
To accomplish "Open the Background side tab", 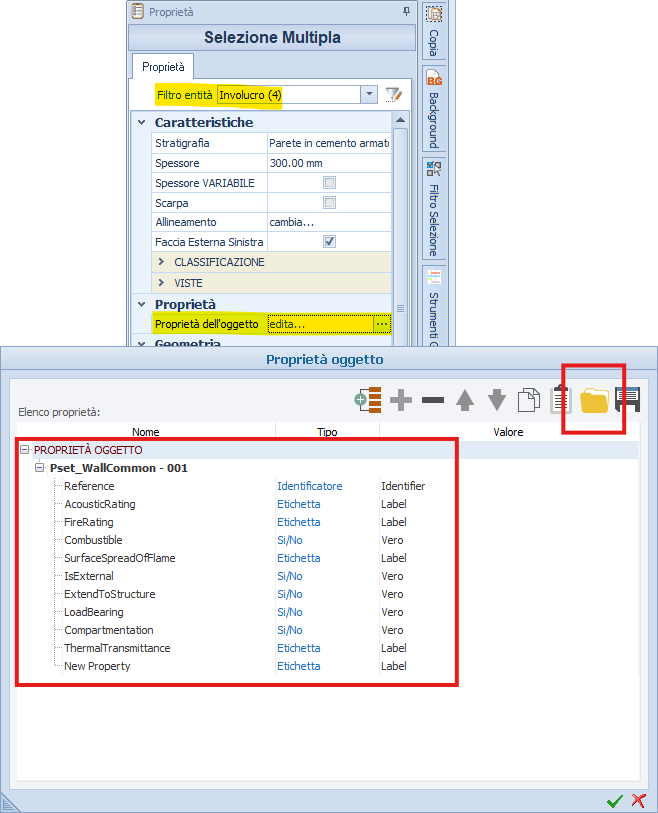I will pos(433,108).
